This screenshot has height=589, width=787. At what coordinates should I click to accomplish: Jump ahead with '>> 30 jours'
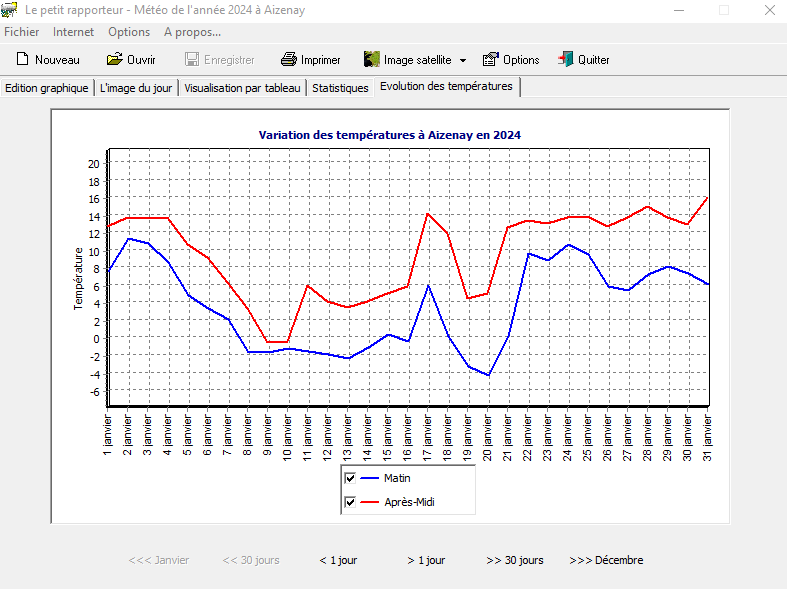(x=515, y=560)
